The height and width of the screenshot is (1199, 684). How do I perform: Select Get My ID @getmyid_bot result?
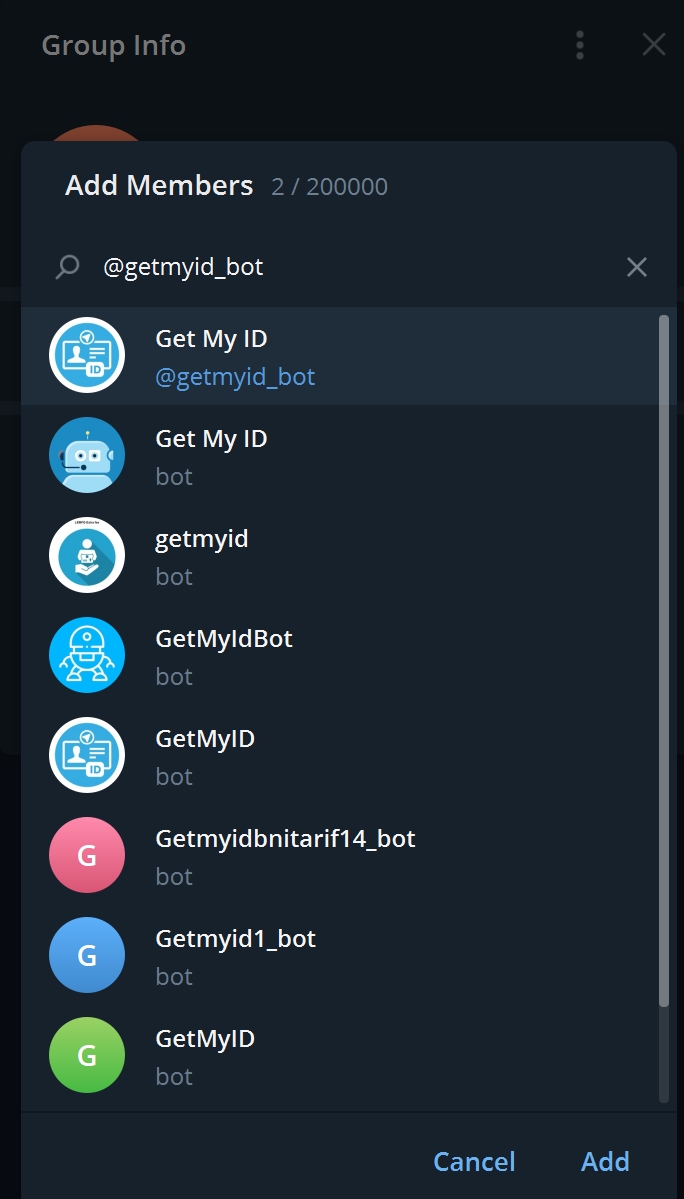235,356
